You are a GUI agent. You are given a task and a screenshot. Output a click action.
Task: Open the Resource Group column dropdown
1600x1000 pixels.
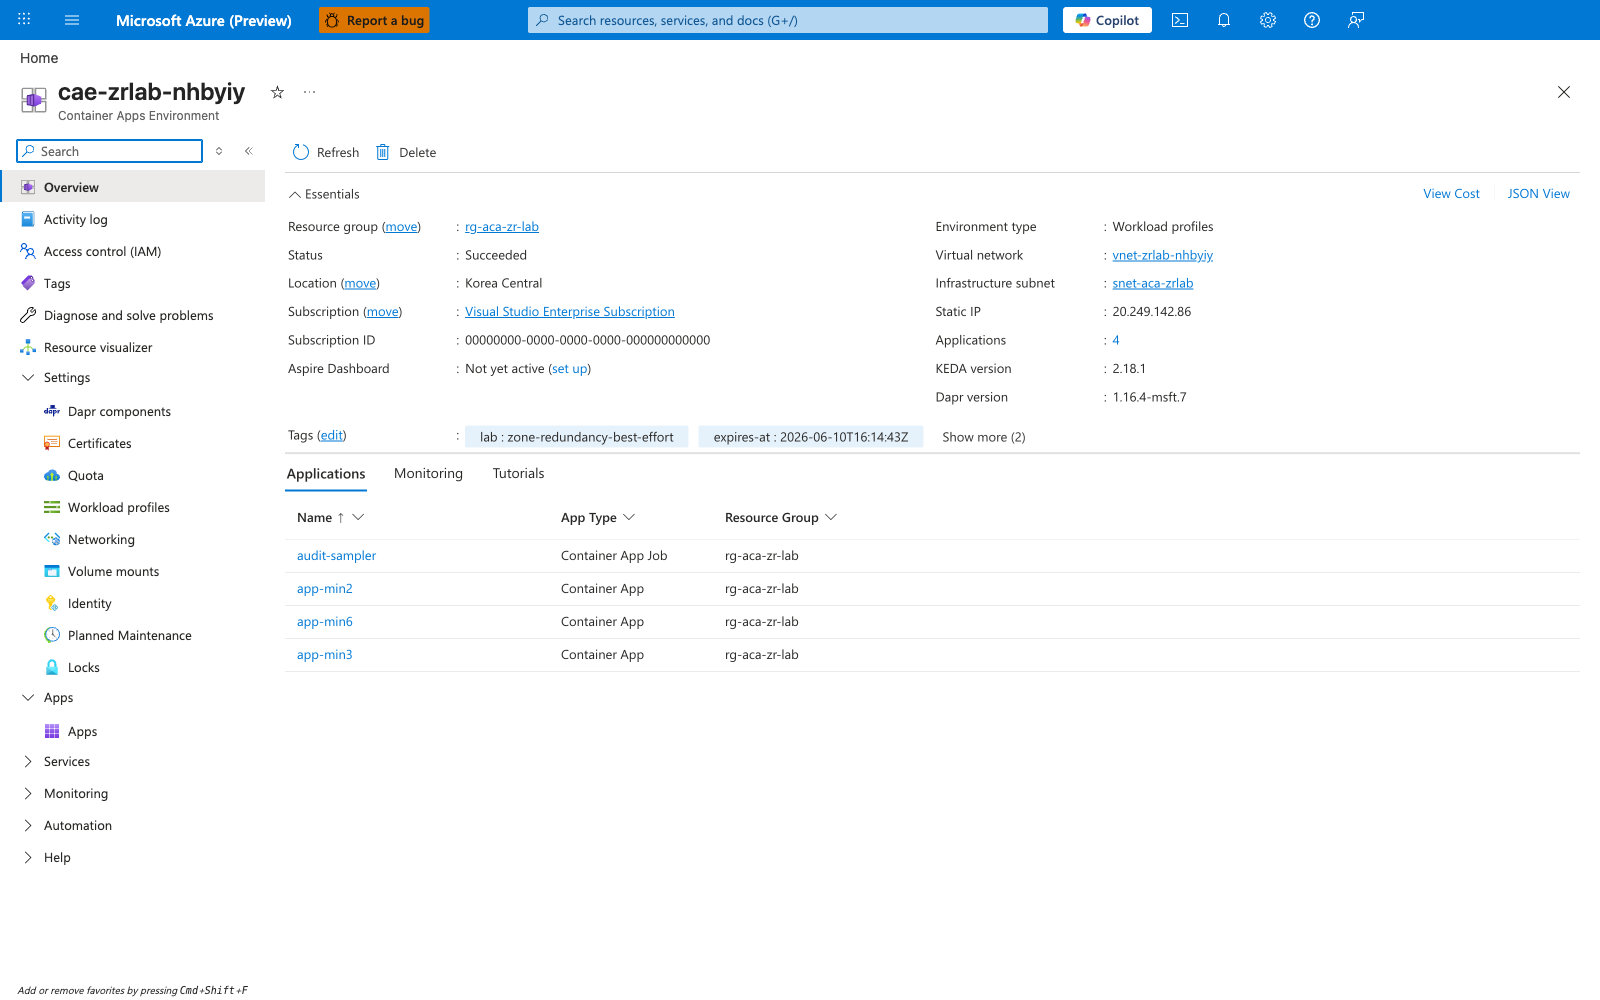point(831,517)
